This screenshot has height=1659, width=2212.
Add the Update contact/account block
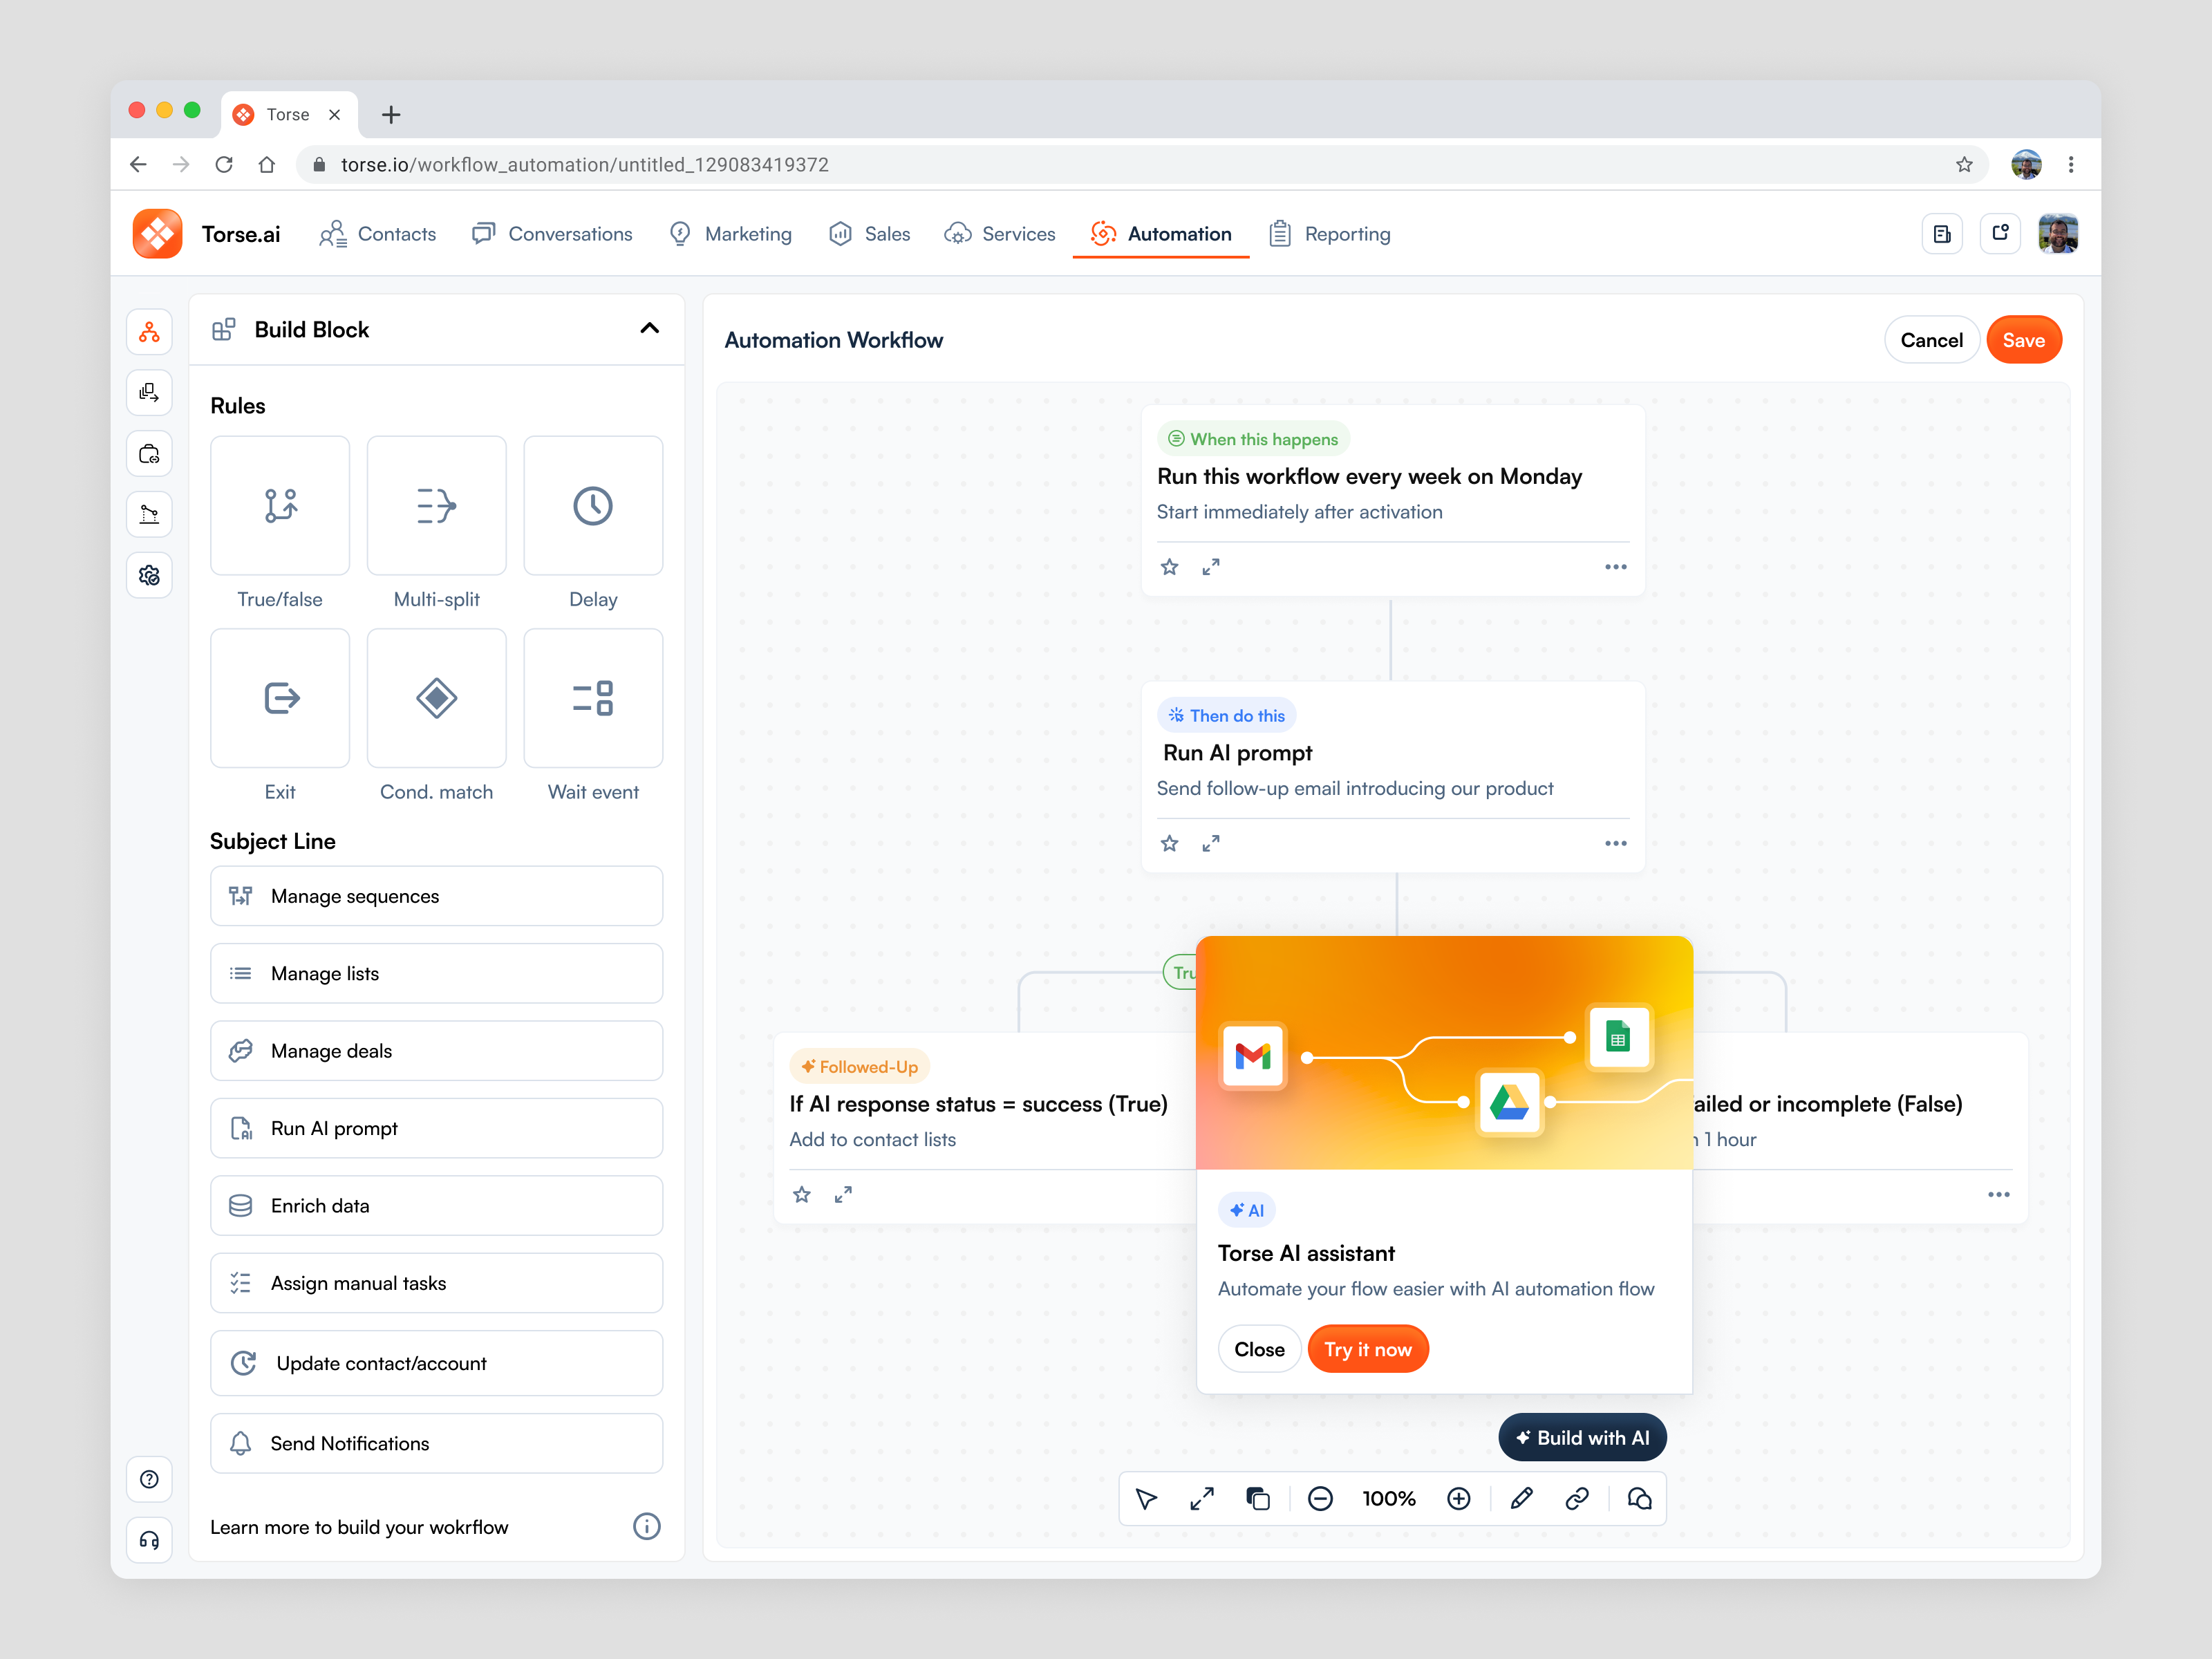[x=436, y=1364]
